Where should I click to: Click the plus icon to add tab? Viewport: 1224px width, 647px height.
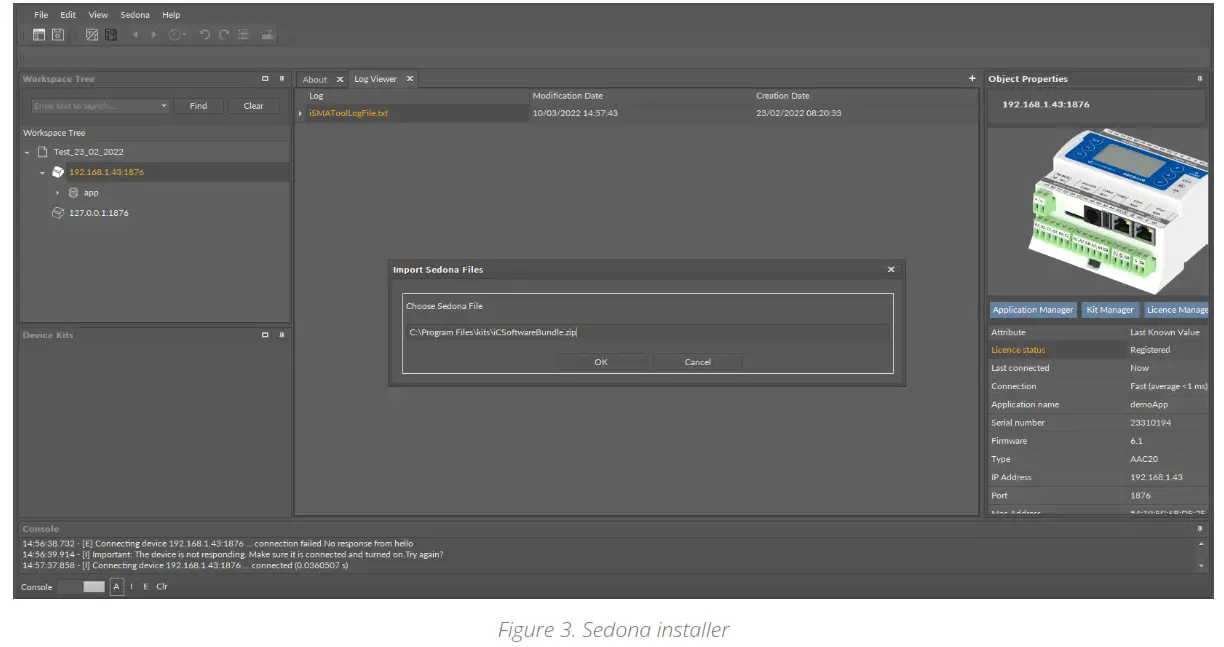972,79
